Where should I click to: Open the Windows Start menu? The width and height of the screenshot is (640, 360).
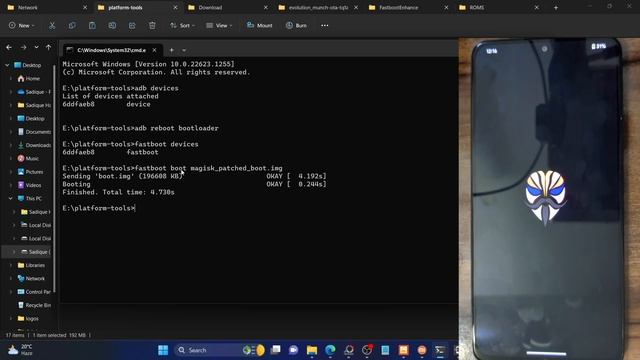point(163,350)
